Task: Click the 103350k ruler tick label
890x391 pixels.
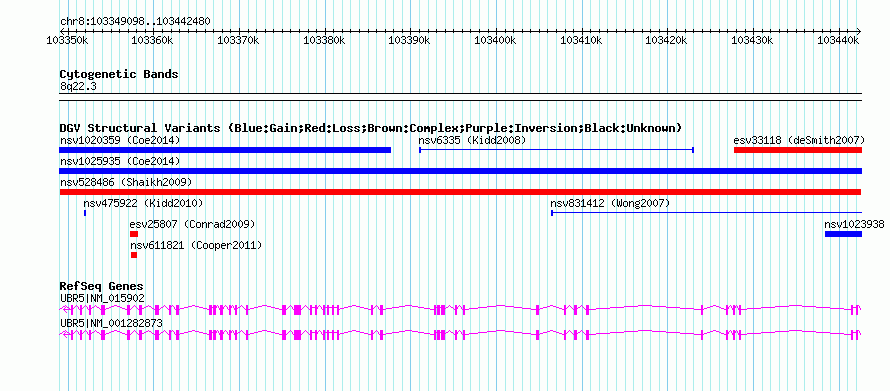Action: (x=67, y=40)
